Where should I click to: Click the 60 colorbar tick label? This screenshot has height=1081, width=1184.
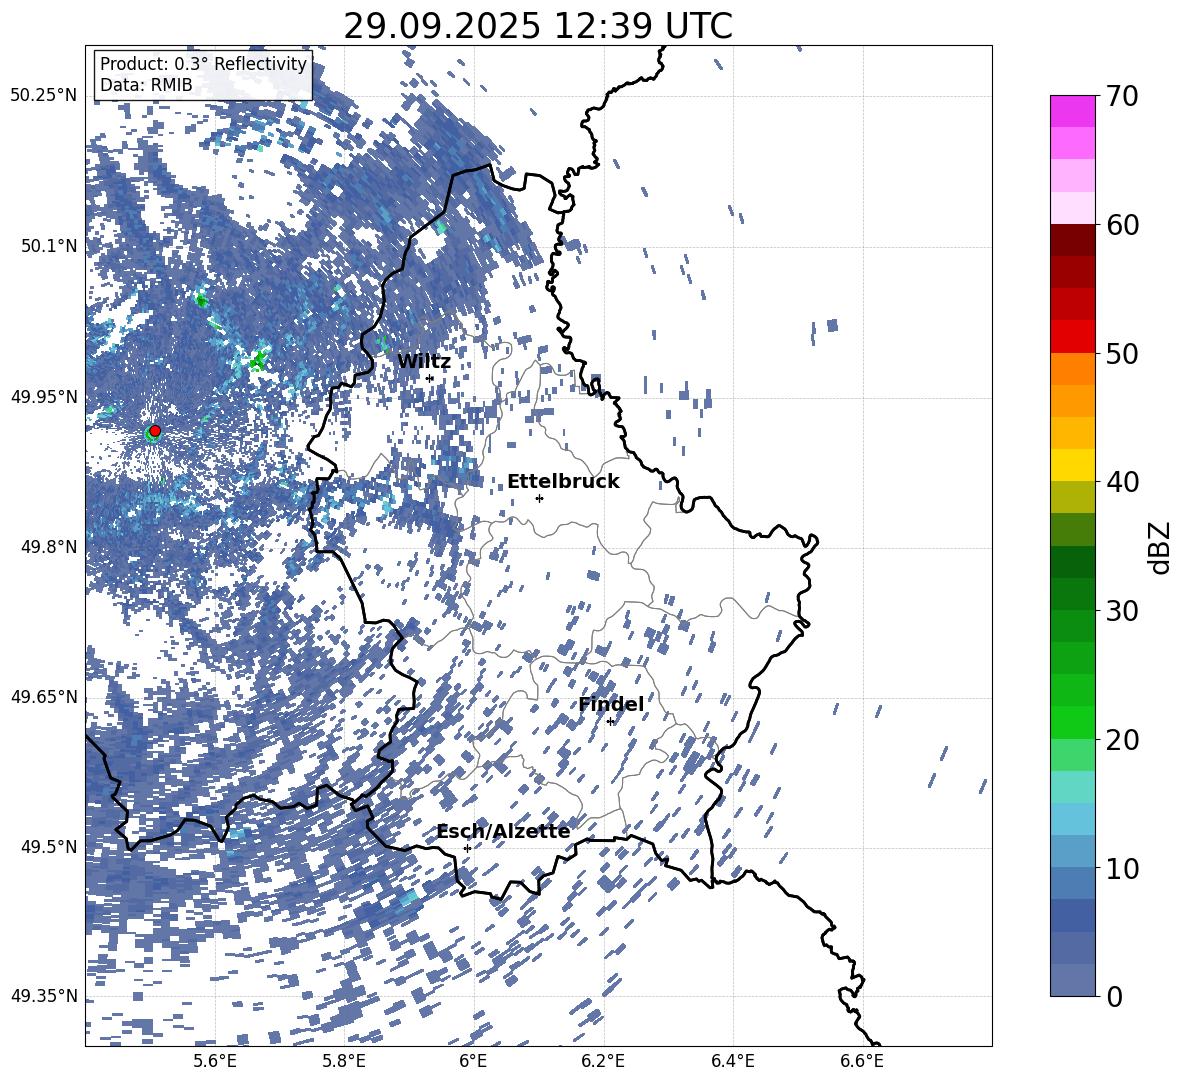[x=1122, y=224]
